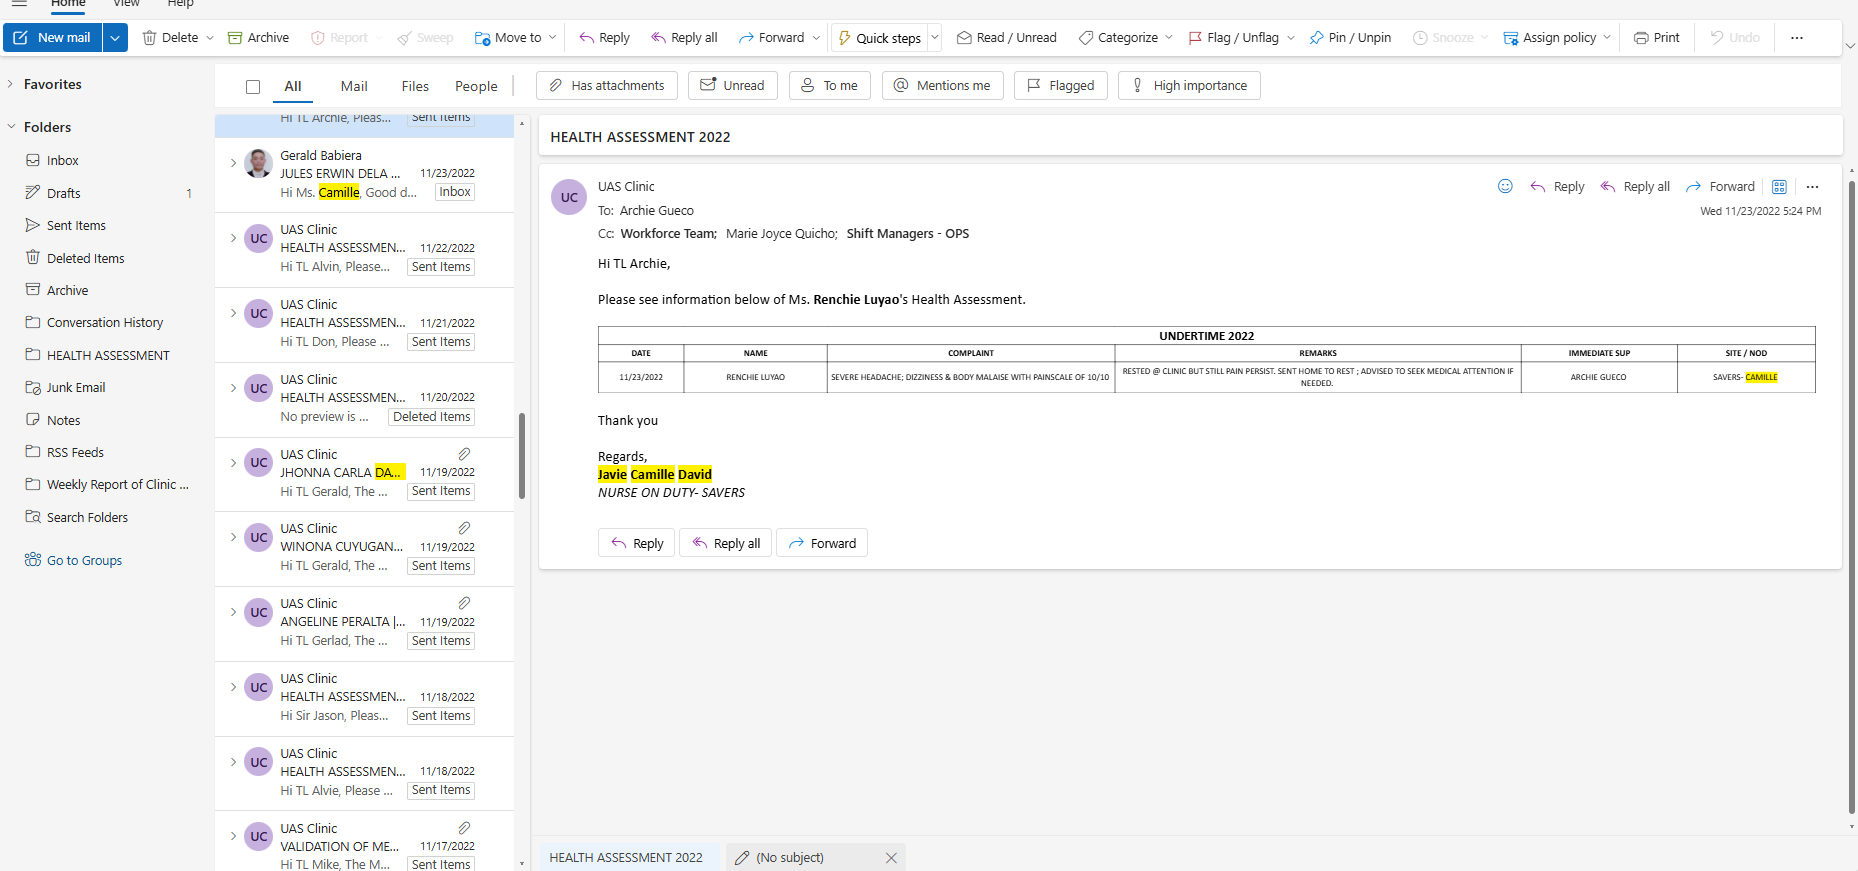Archive the selected message from toolbar

[258, 38]
